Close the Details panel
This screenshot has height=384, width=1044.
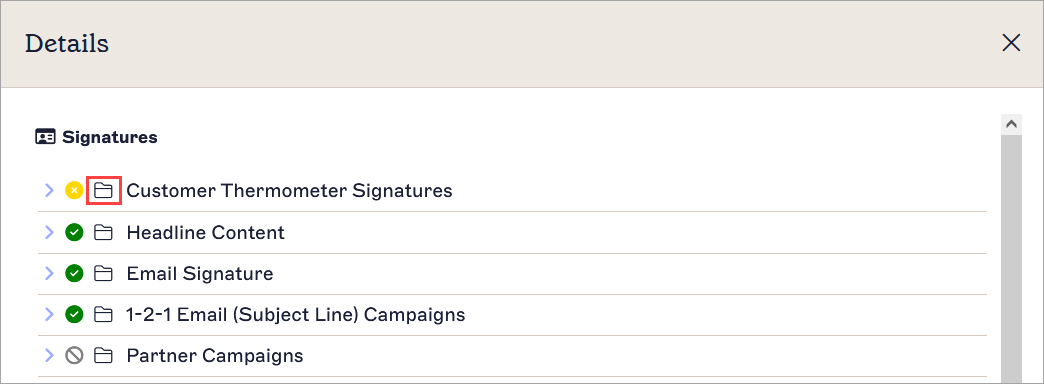1011,43
